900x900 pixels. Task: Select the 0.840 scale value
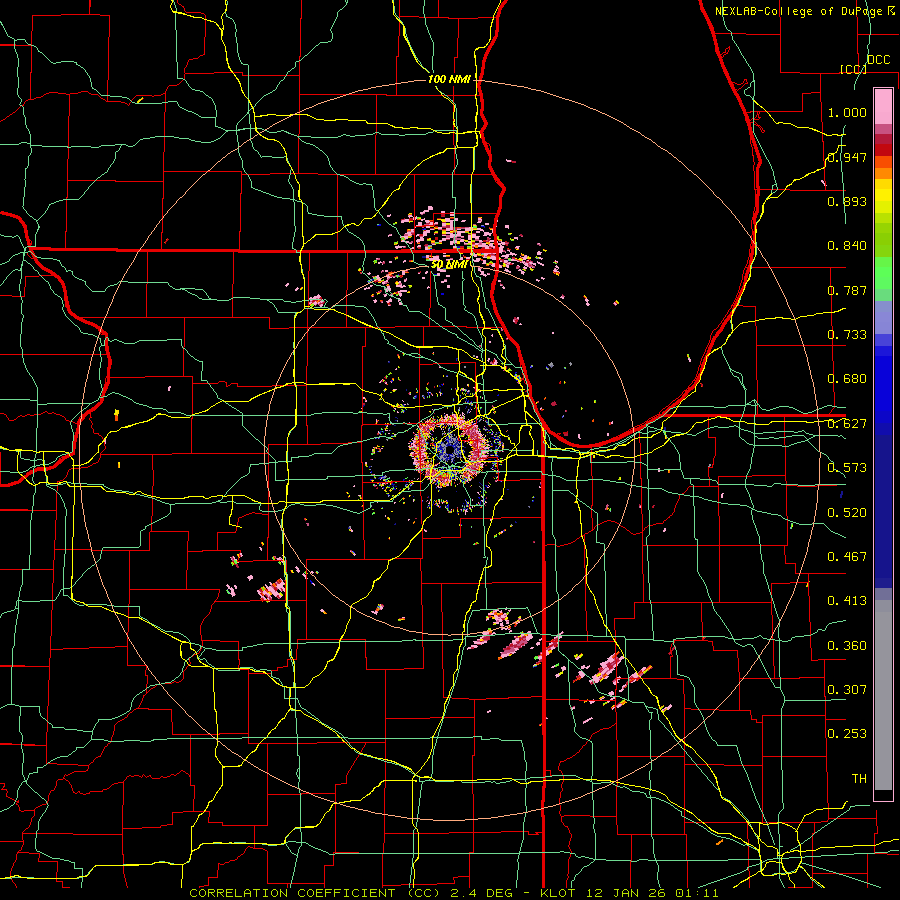point(847,246)
